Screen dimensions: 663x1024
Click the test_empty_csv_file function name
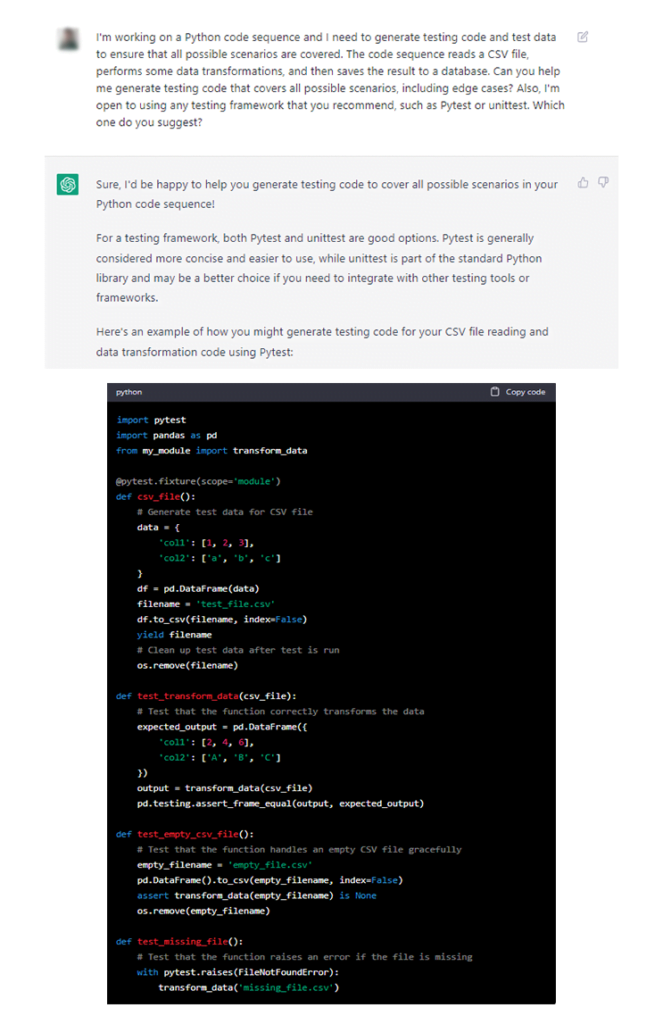point(187,835)
